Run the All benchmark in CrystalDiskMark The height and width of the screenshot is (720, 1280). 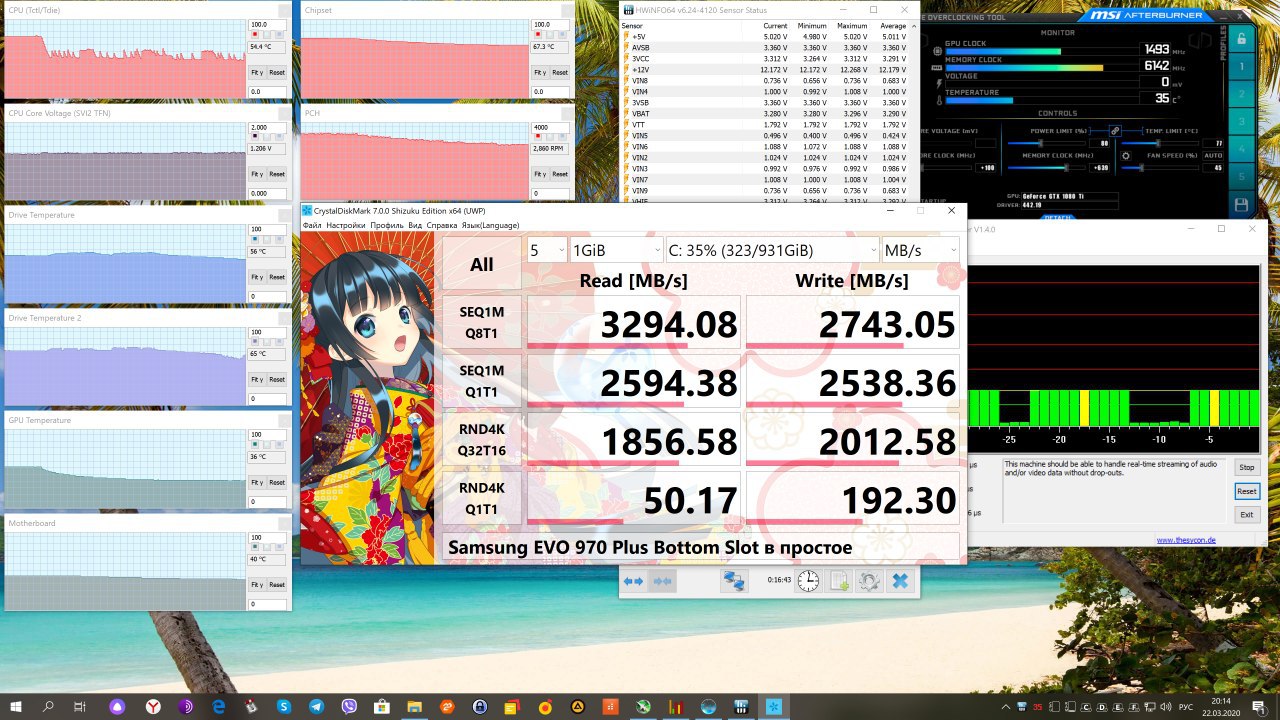point(482,264)
